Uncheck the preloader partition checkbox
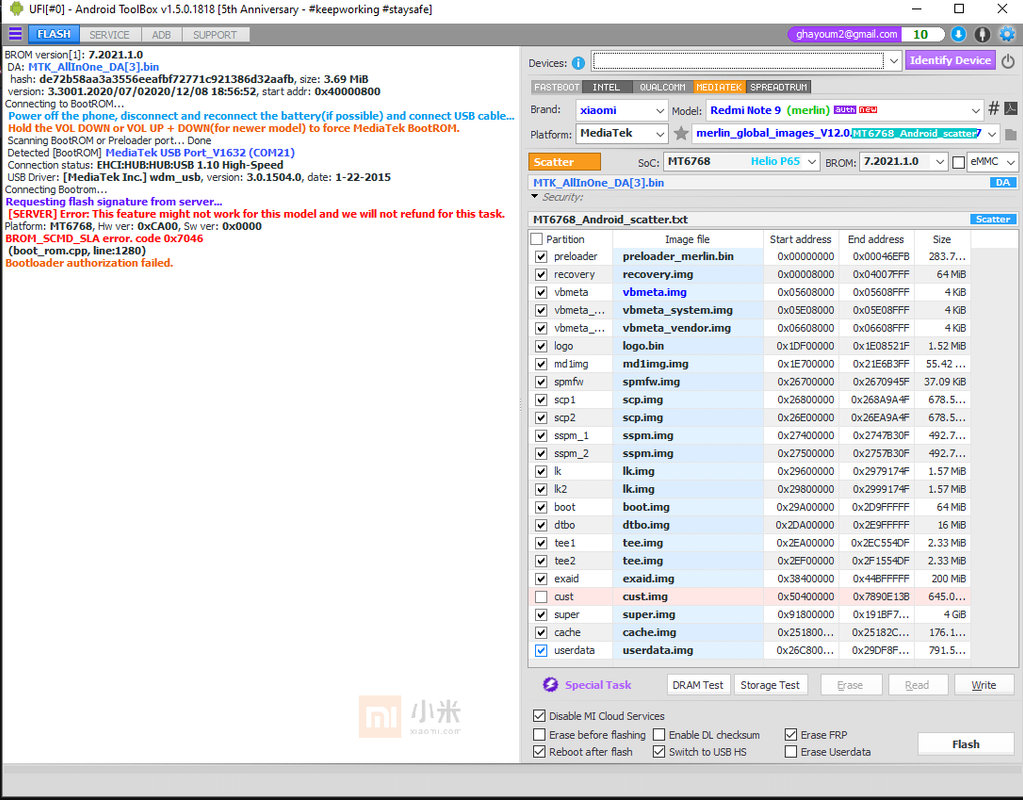Screen dimensions: 1023x800 (x=541, y=256)
